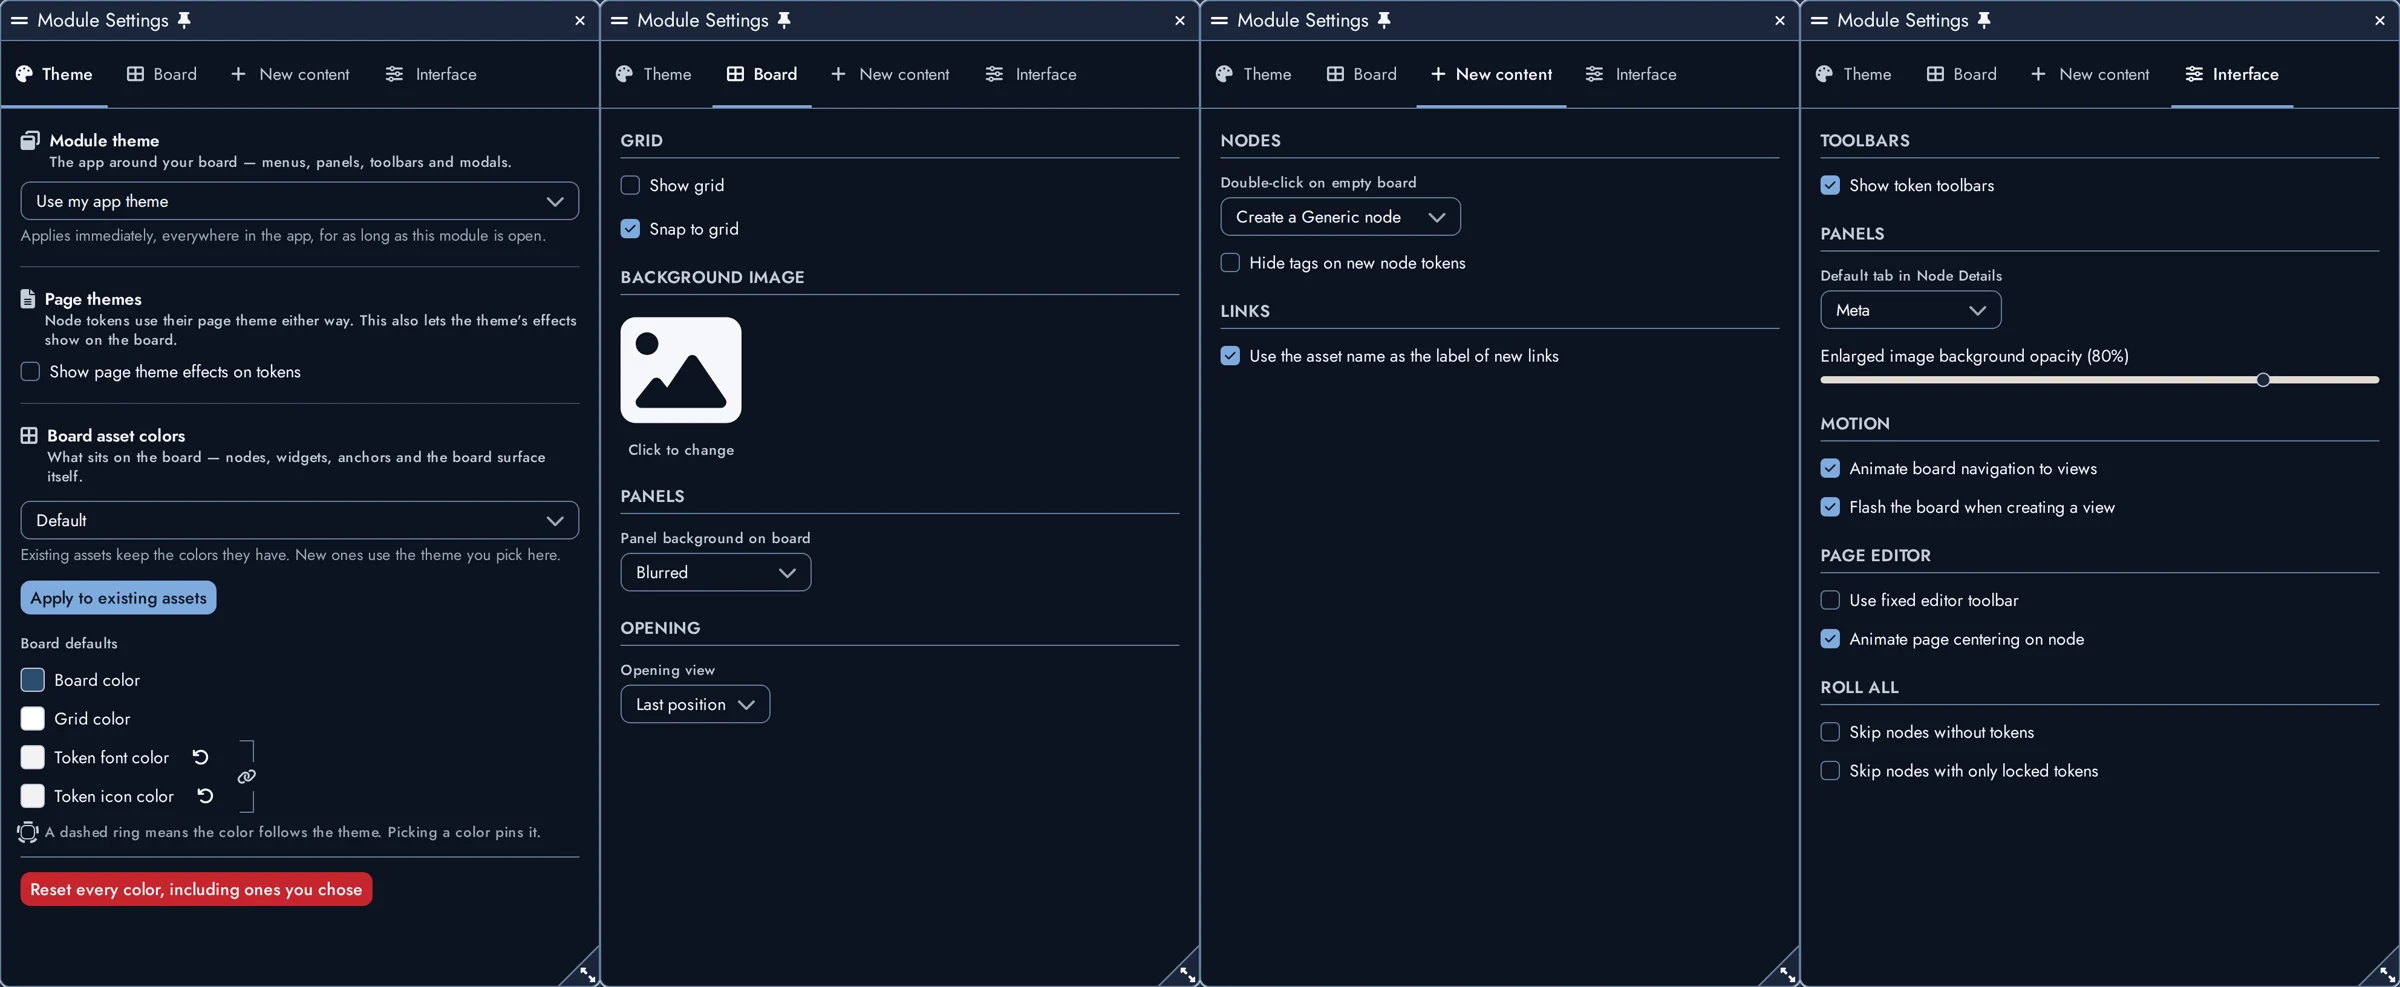The height and width of the screenshot is (987, 2400).
Task: Check Skip nodes without tokens
Action: [1830, 732]
